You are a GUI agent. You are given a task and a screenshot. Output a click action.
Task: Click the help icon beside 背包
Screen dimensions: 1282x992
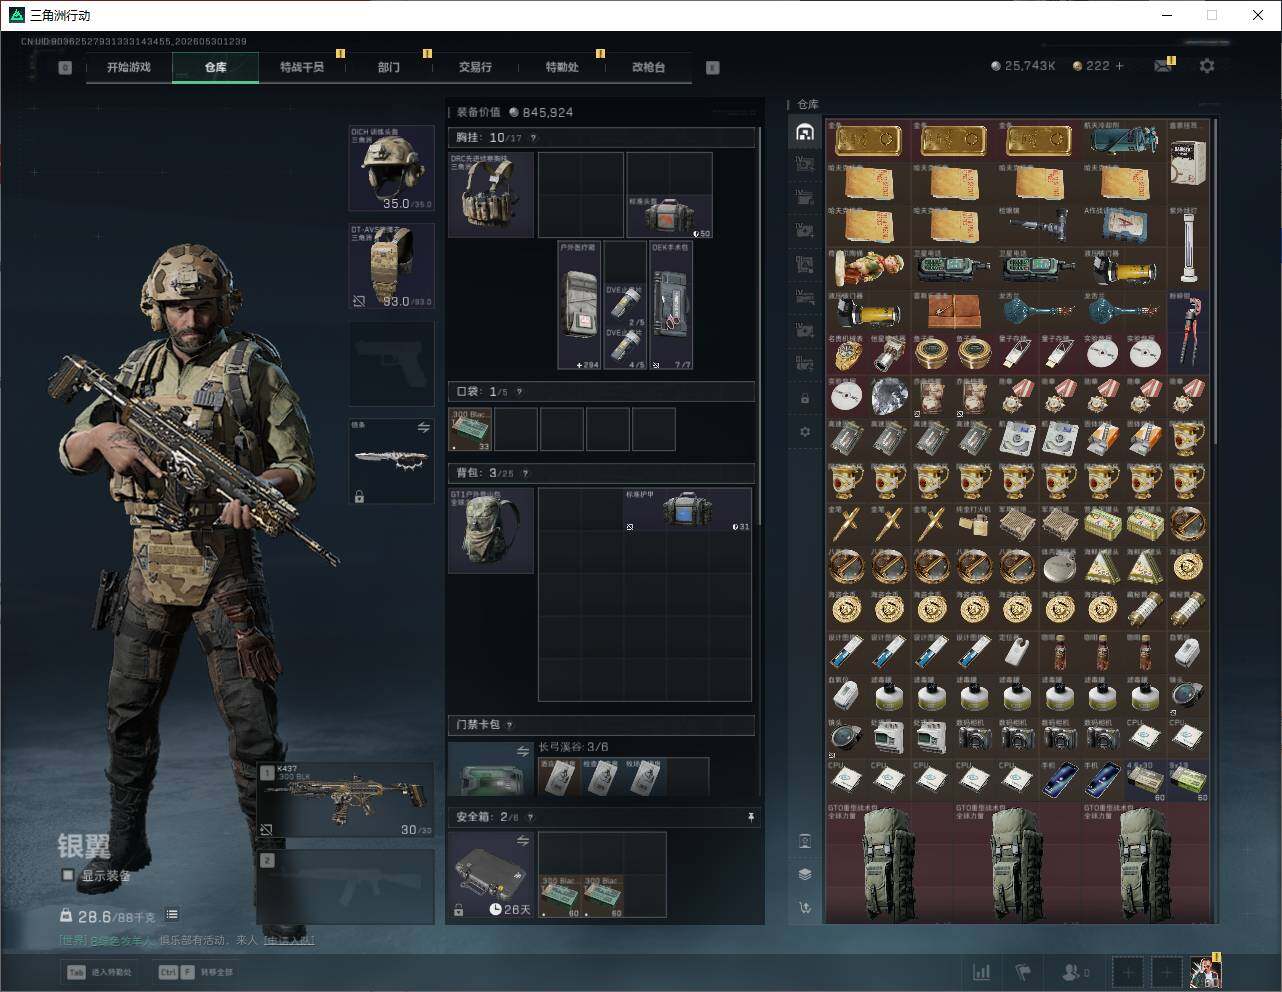point(526,473)
